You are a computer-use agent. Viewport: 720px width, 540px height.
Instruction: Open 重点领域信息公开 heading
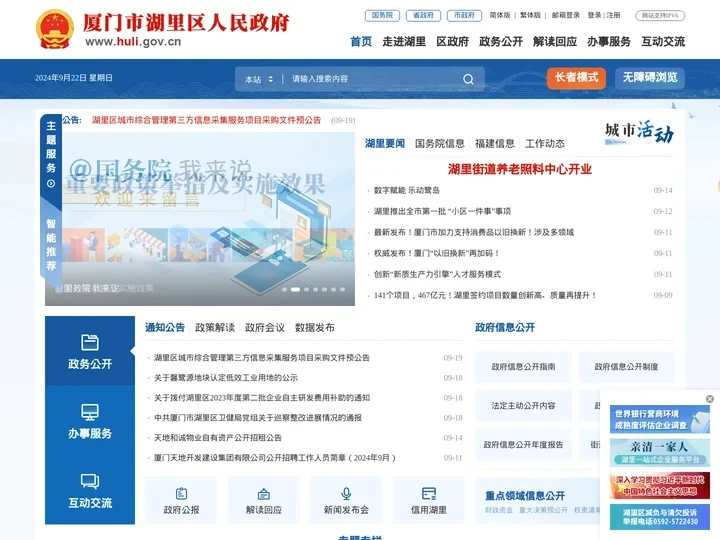(525, 495)
